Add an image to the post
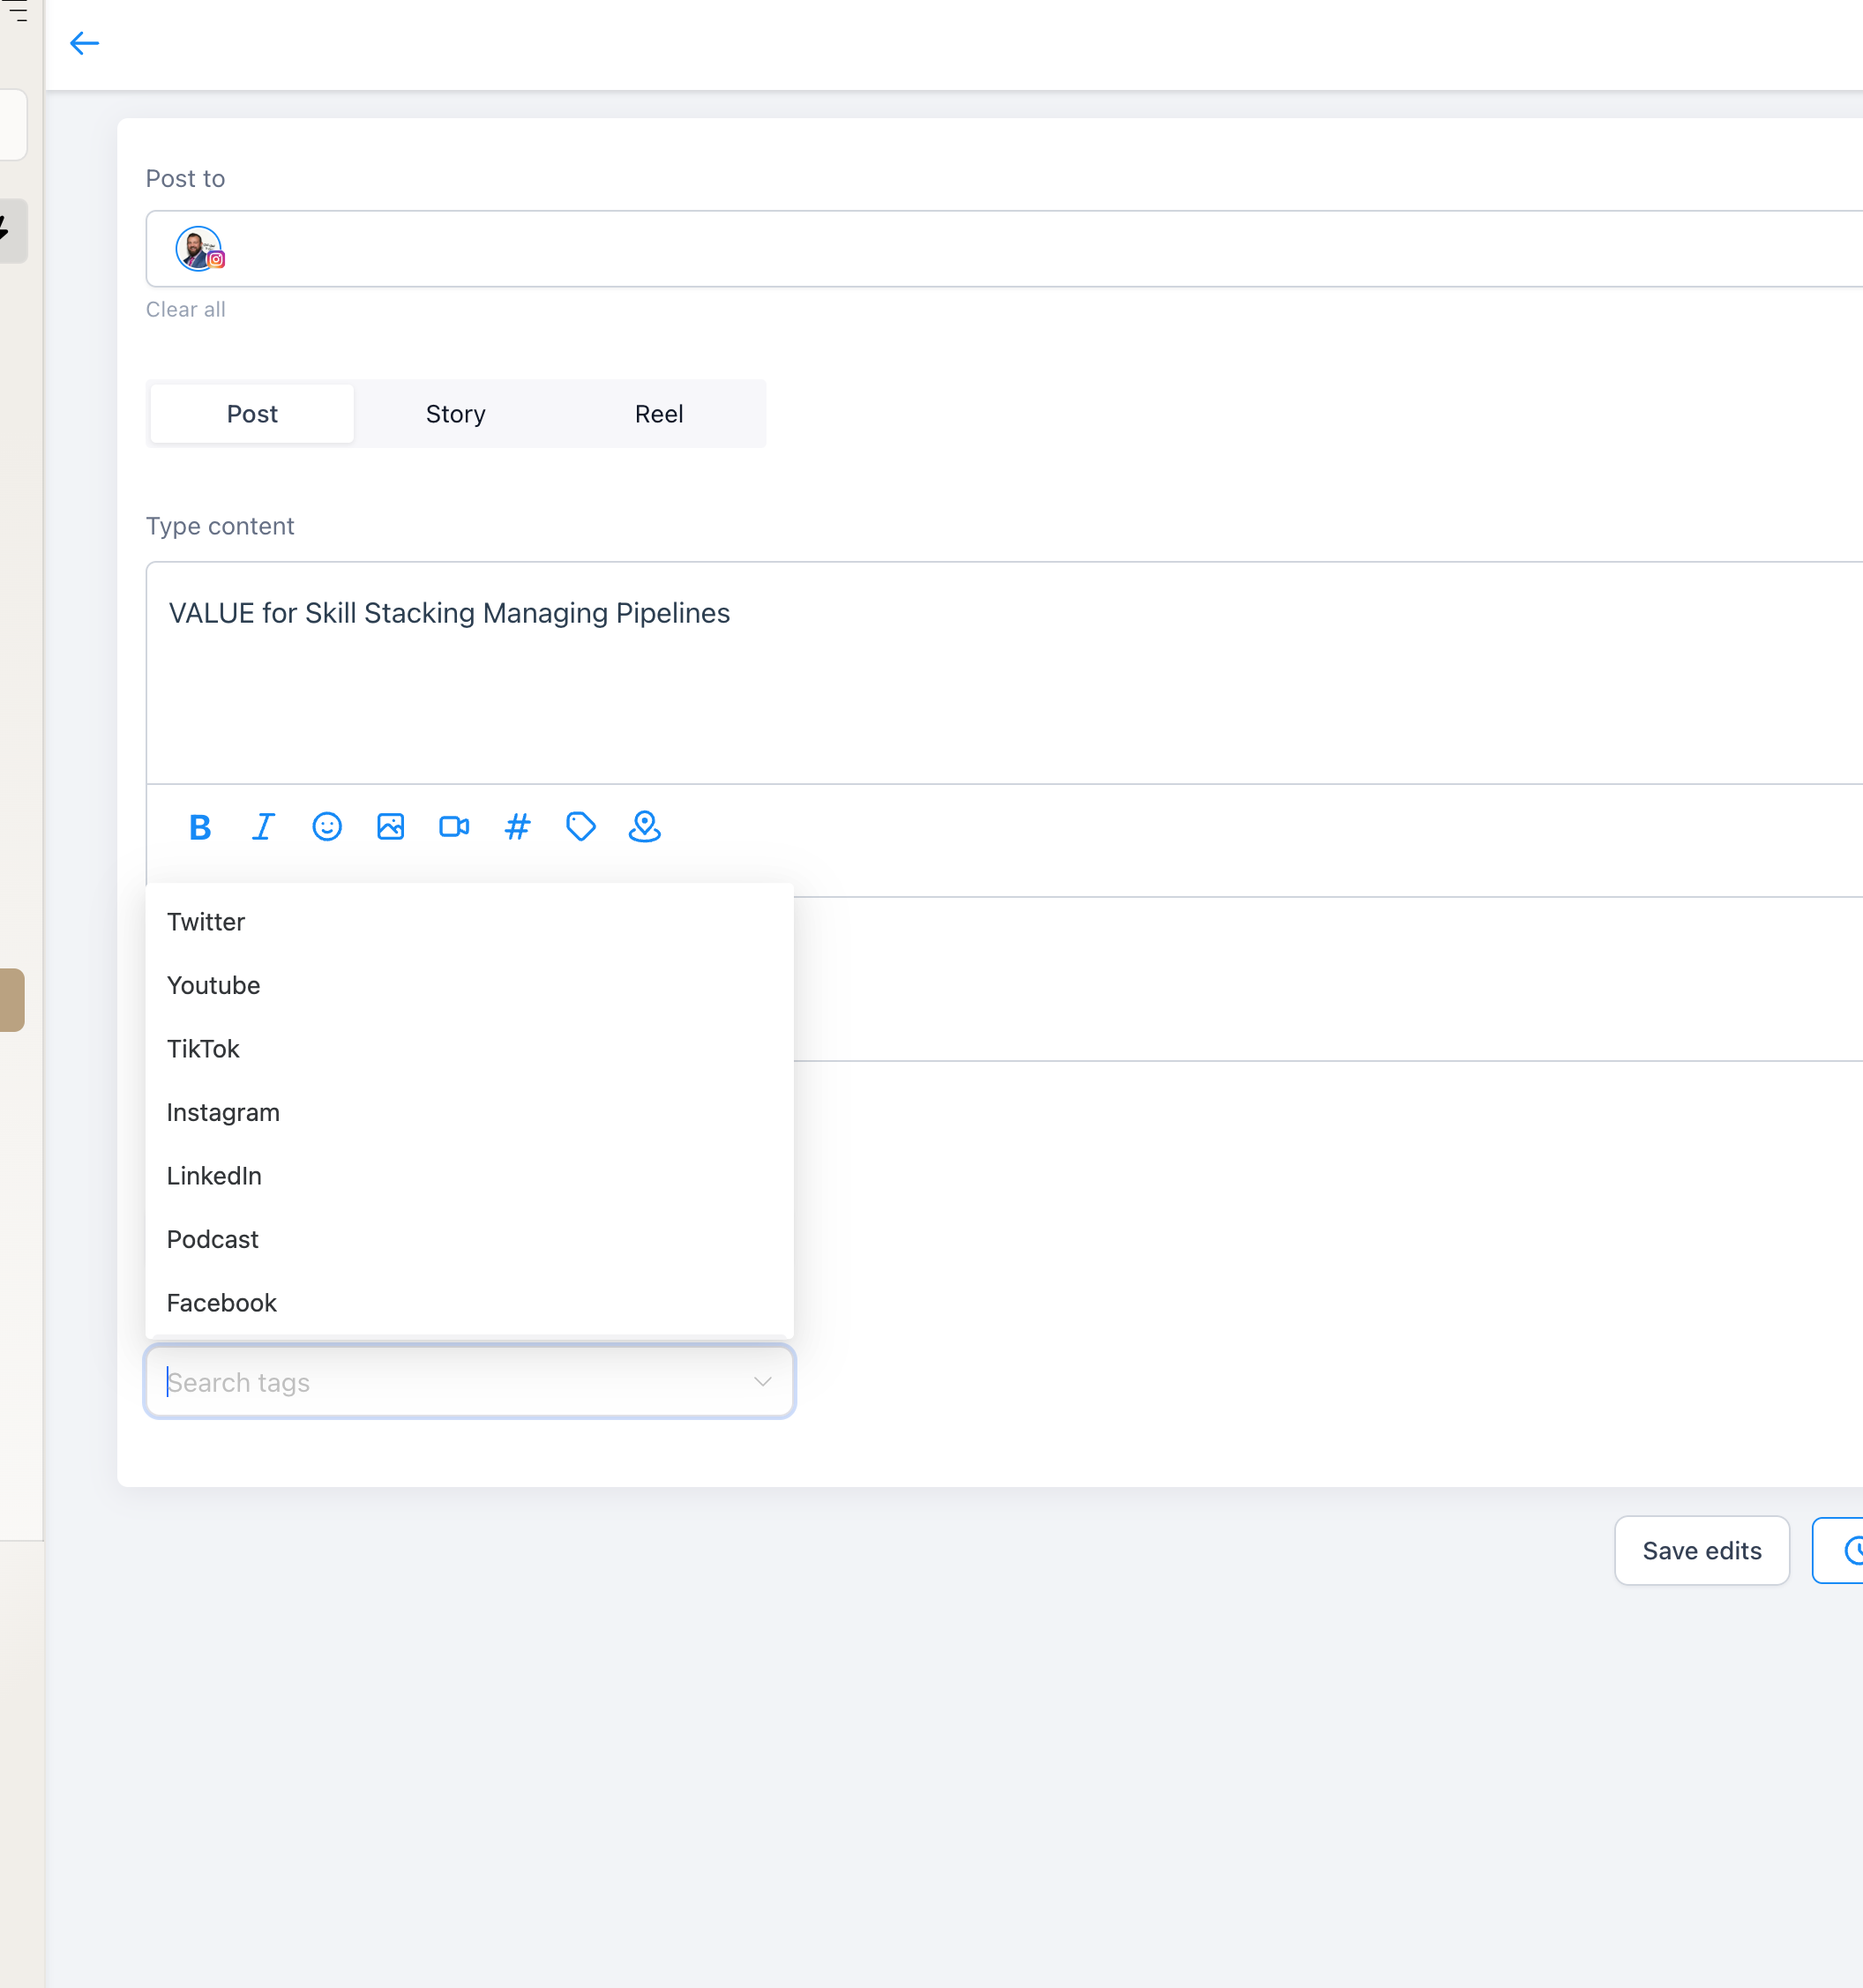The width and height of the screenshot is (1863, 1988). tap(390, 827)
